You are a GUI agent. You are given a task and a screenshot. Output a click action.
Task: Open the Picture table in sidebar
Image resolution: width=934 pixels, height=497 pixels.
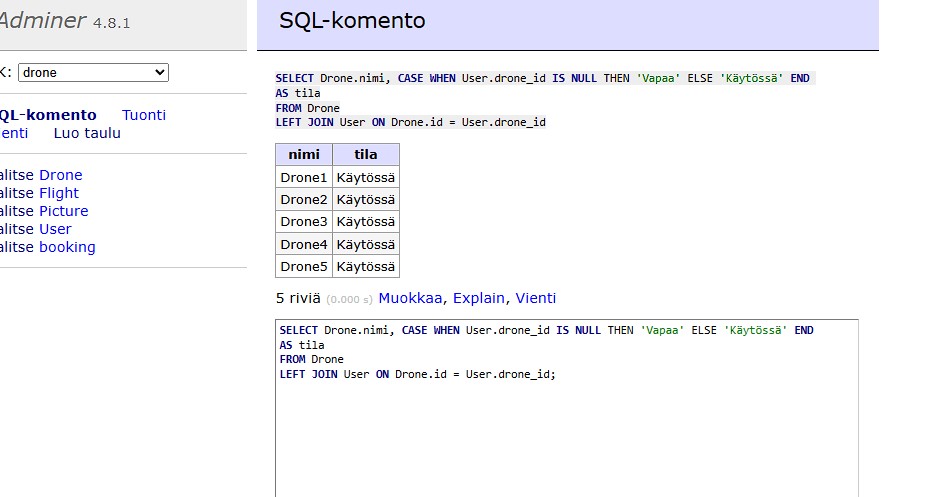64,211
